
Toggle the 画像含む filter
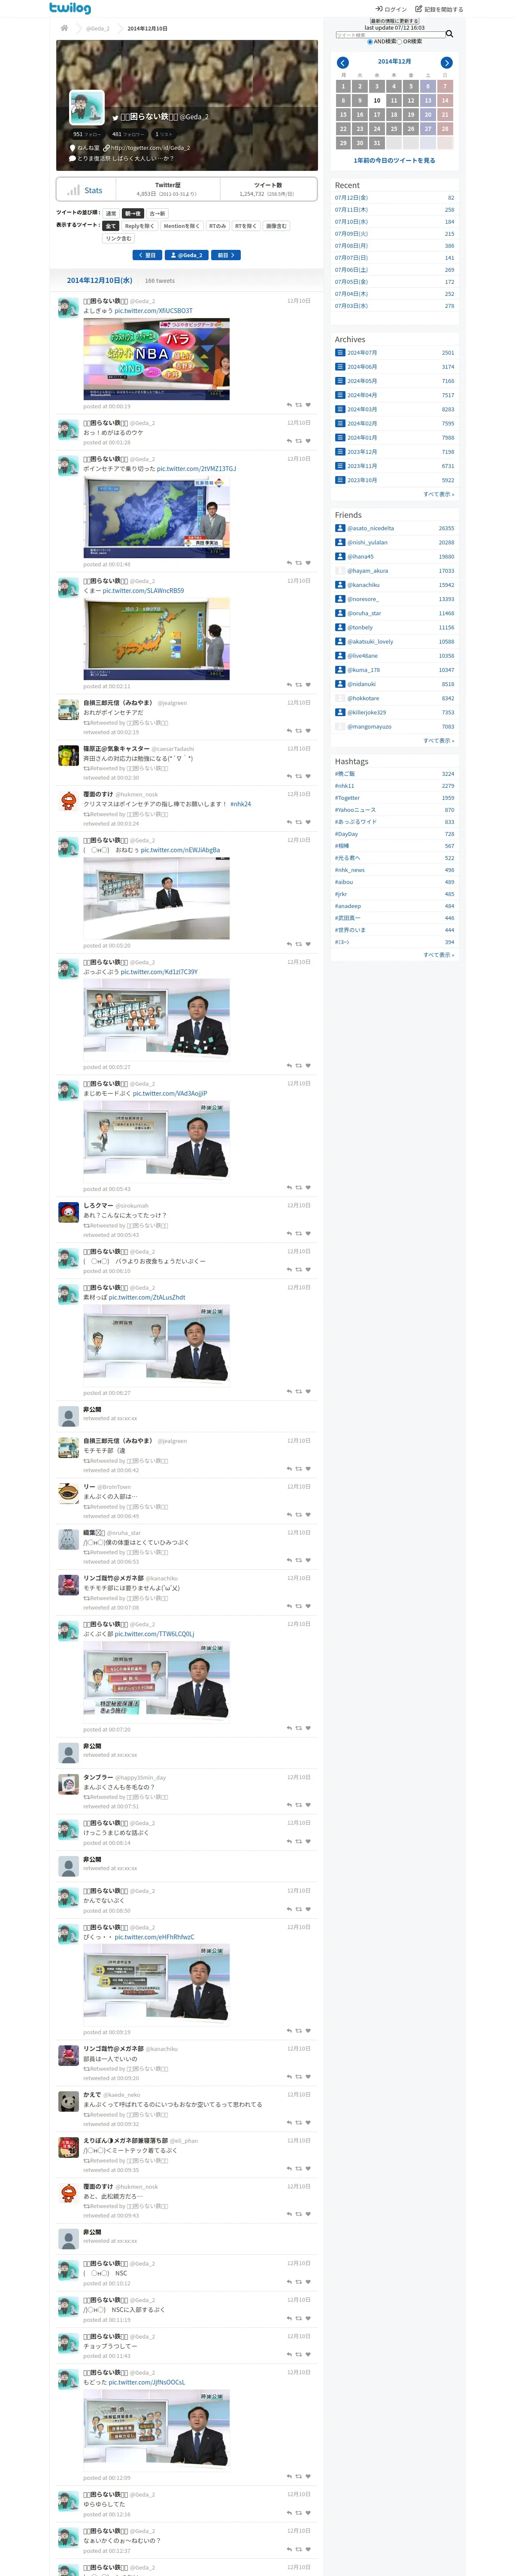276,226
